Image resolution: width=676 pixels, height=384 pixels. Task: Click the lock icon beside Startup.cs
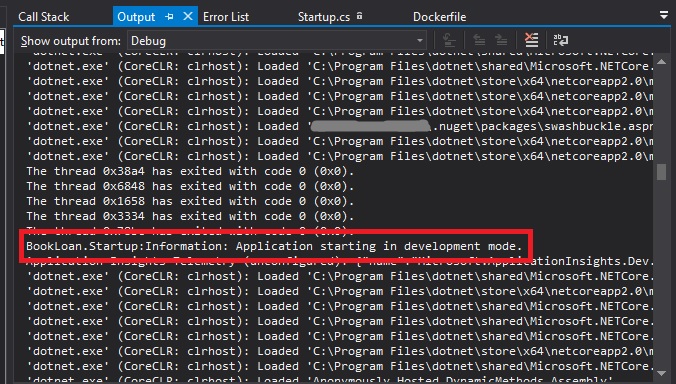tap(359, 16)
